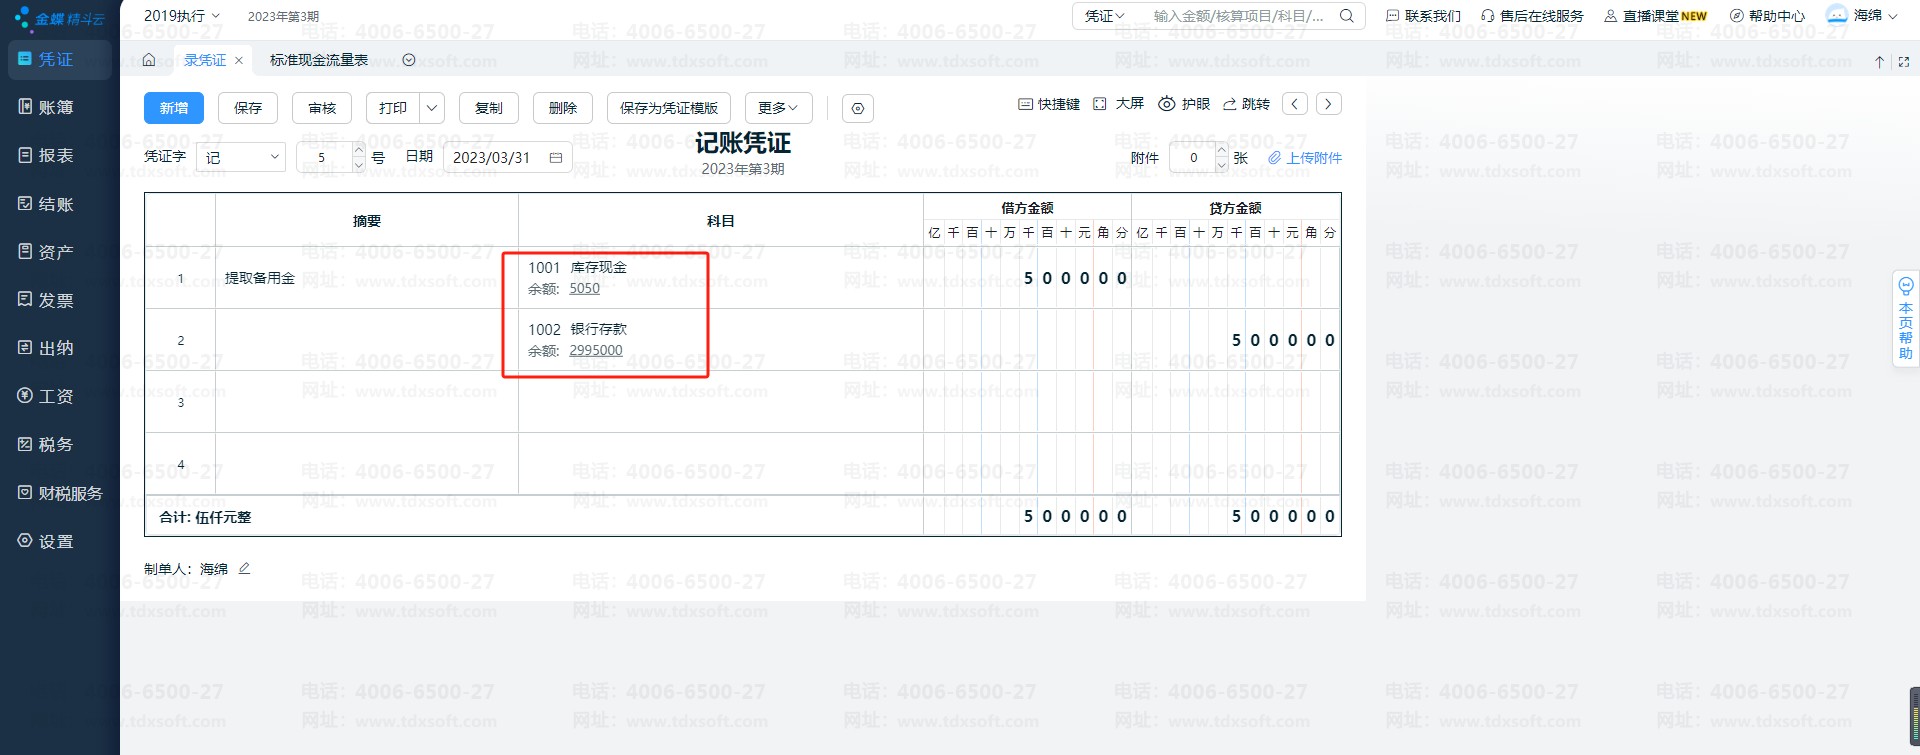Image resolution: width=1920 pixels, height=755 pixels.
Task: Click the 保存 button
Action: 248,108
